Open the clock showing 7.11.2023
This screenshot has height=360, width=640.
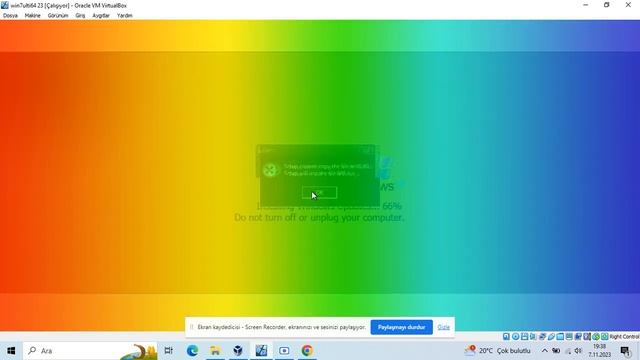[x=599, y=351]
